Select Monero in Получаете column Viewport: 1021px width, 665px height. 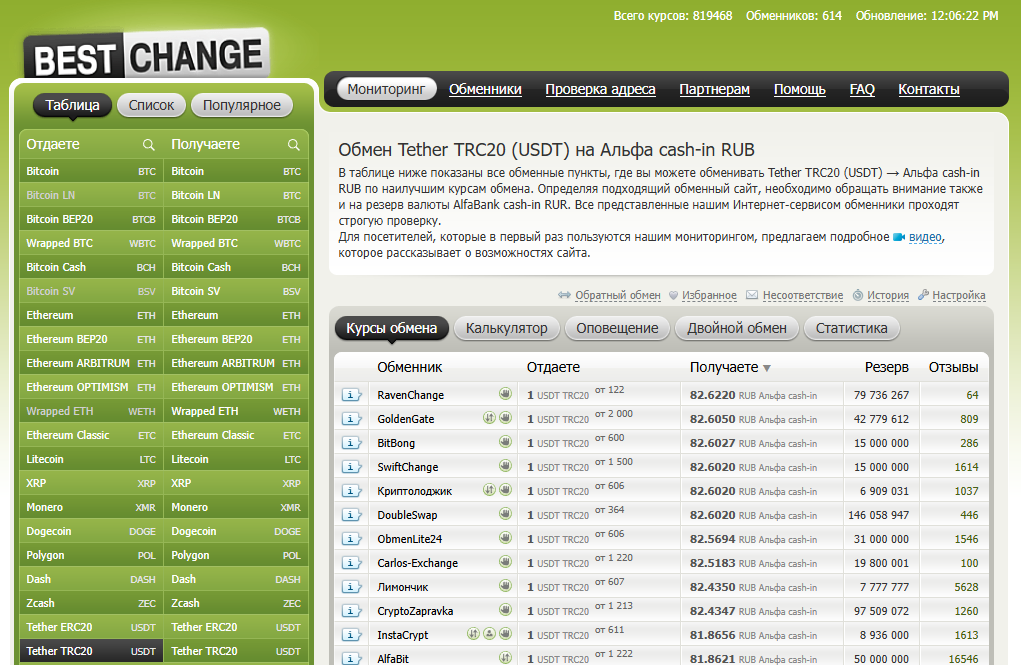click(x=236, y=507)
